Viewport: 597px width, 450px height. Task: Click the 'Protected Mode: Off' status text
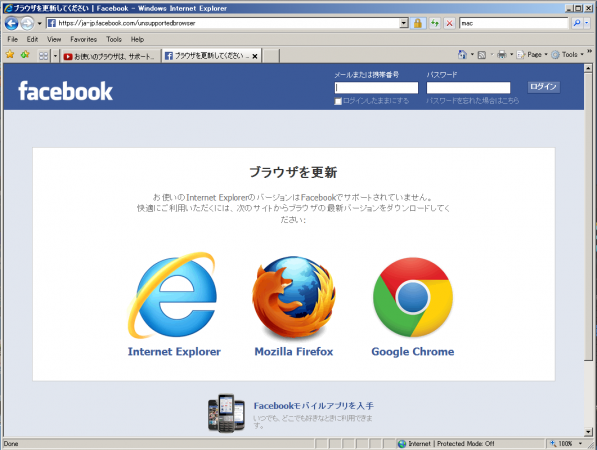[465, 444]
